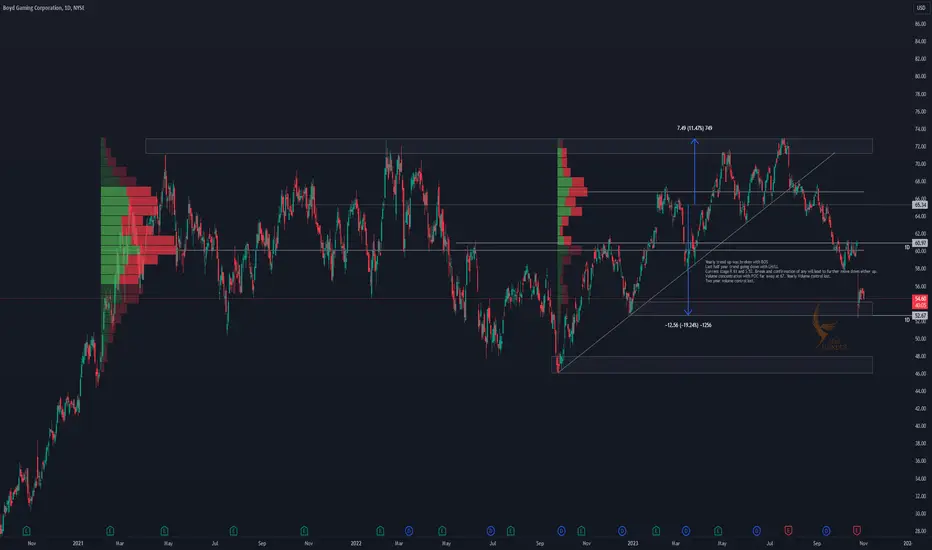Select the upward blue measurement arrow

(694, 171)
